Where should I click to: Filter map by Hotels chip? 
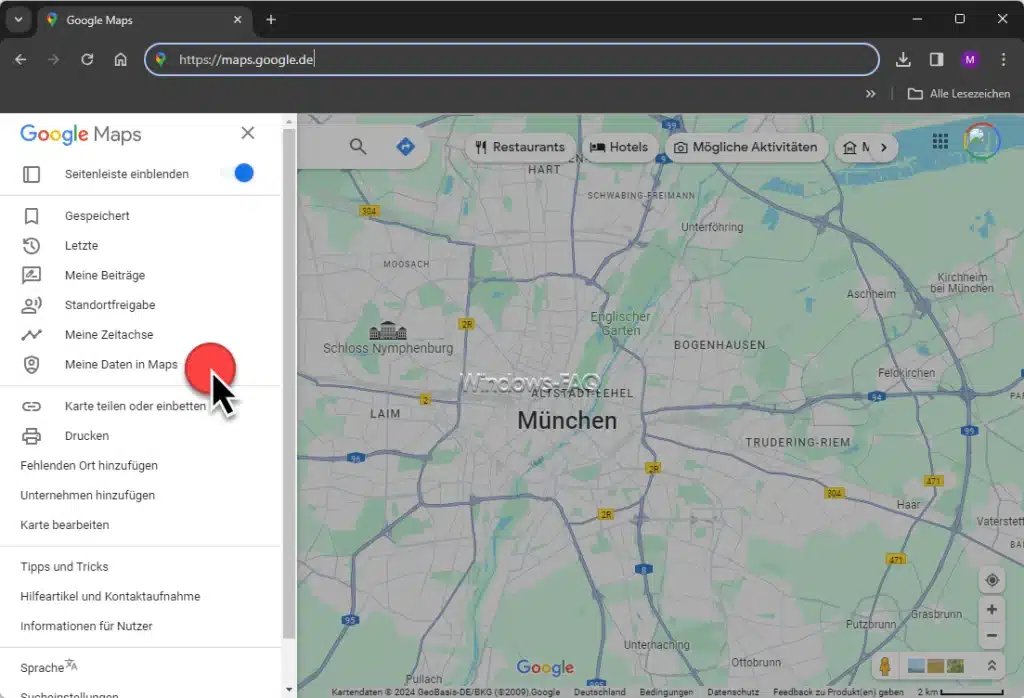click(x=618, y=148)
